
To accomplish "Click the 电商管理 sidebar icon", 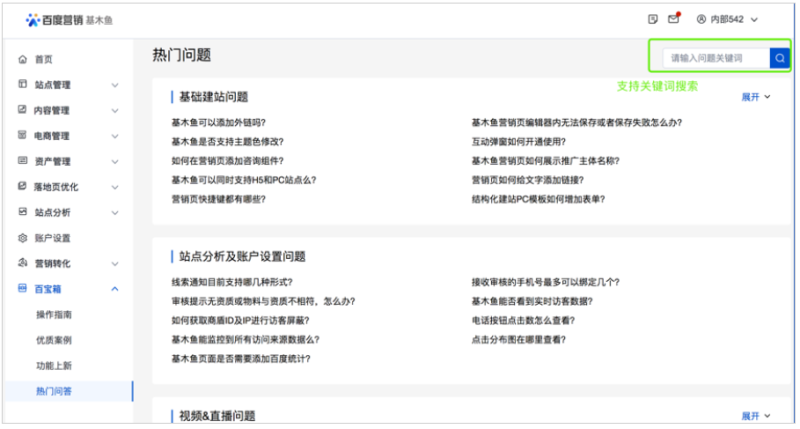I will (22, 135).
